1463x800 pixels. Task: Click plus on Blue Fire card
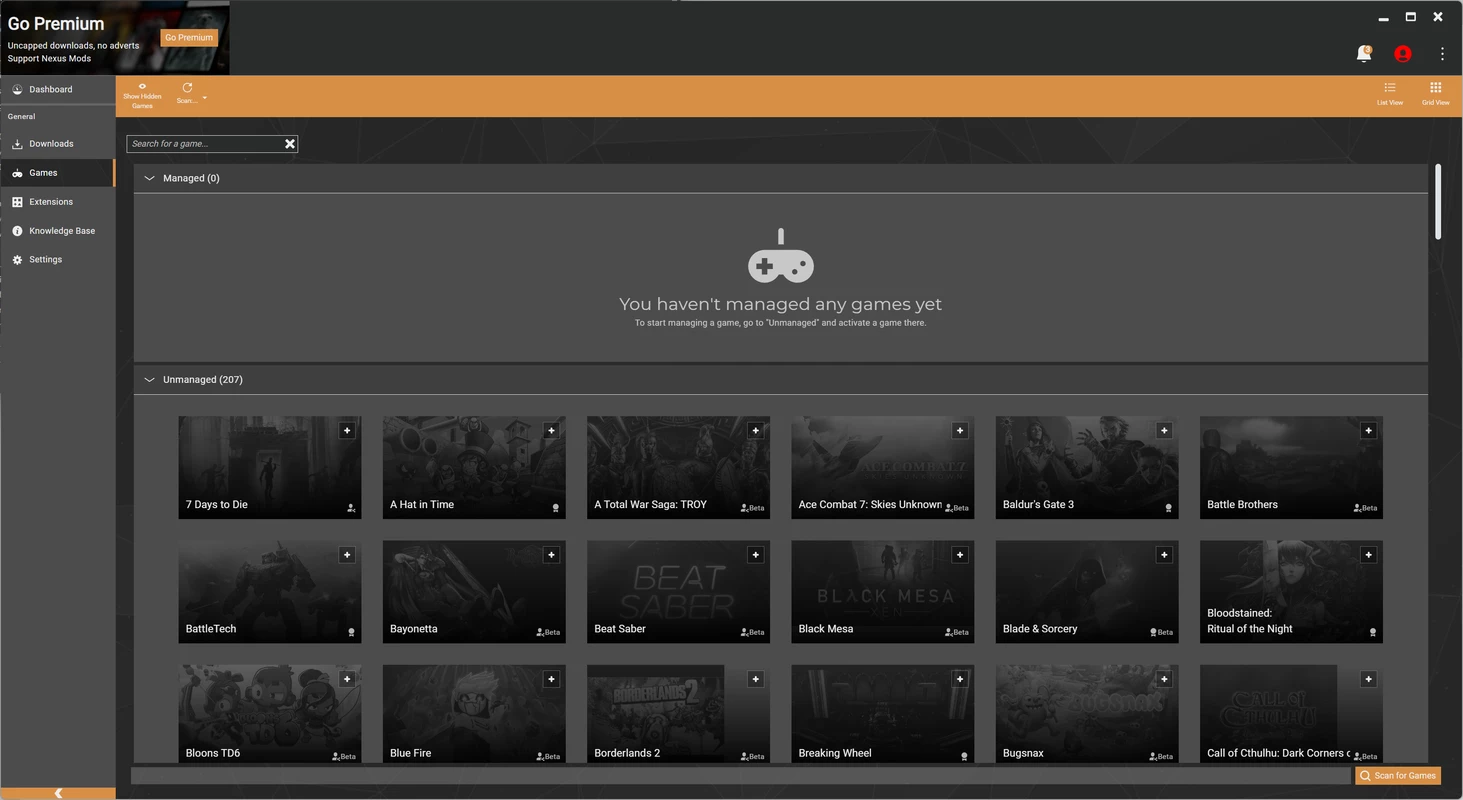click(551, 679)
